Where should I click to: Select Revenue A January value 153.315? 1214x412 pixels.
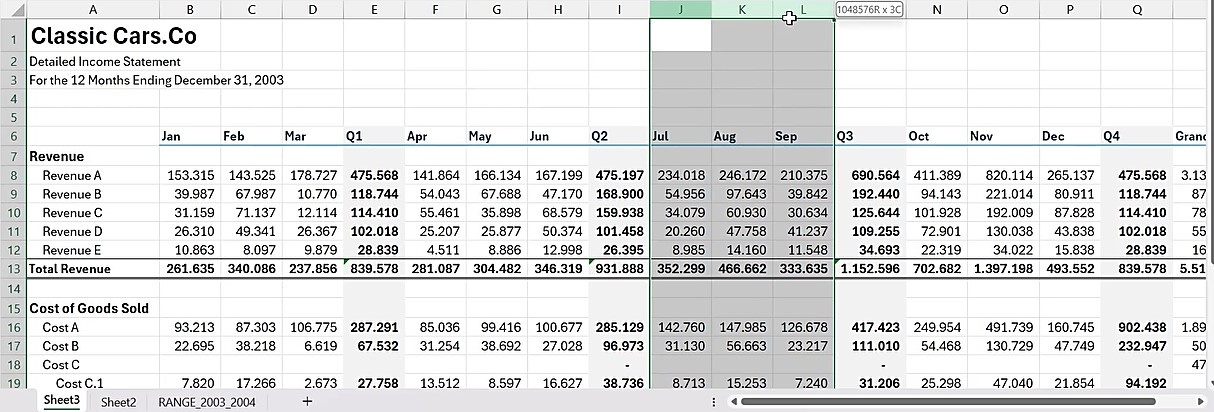pos(190,176)
